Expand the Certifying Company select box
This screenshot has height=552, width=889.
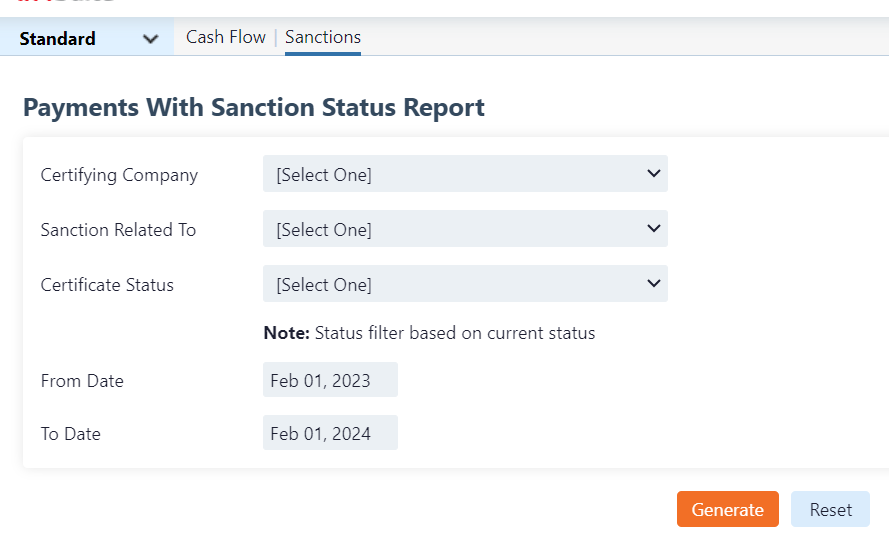(x=465, y=174)
